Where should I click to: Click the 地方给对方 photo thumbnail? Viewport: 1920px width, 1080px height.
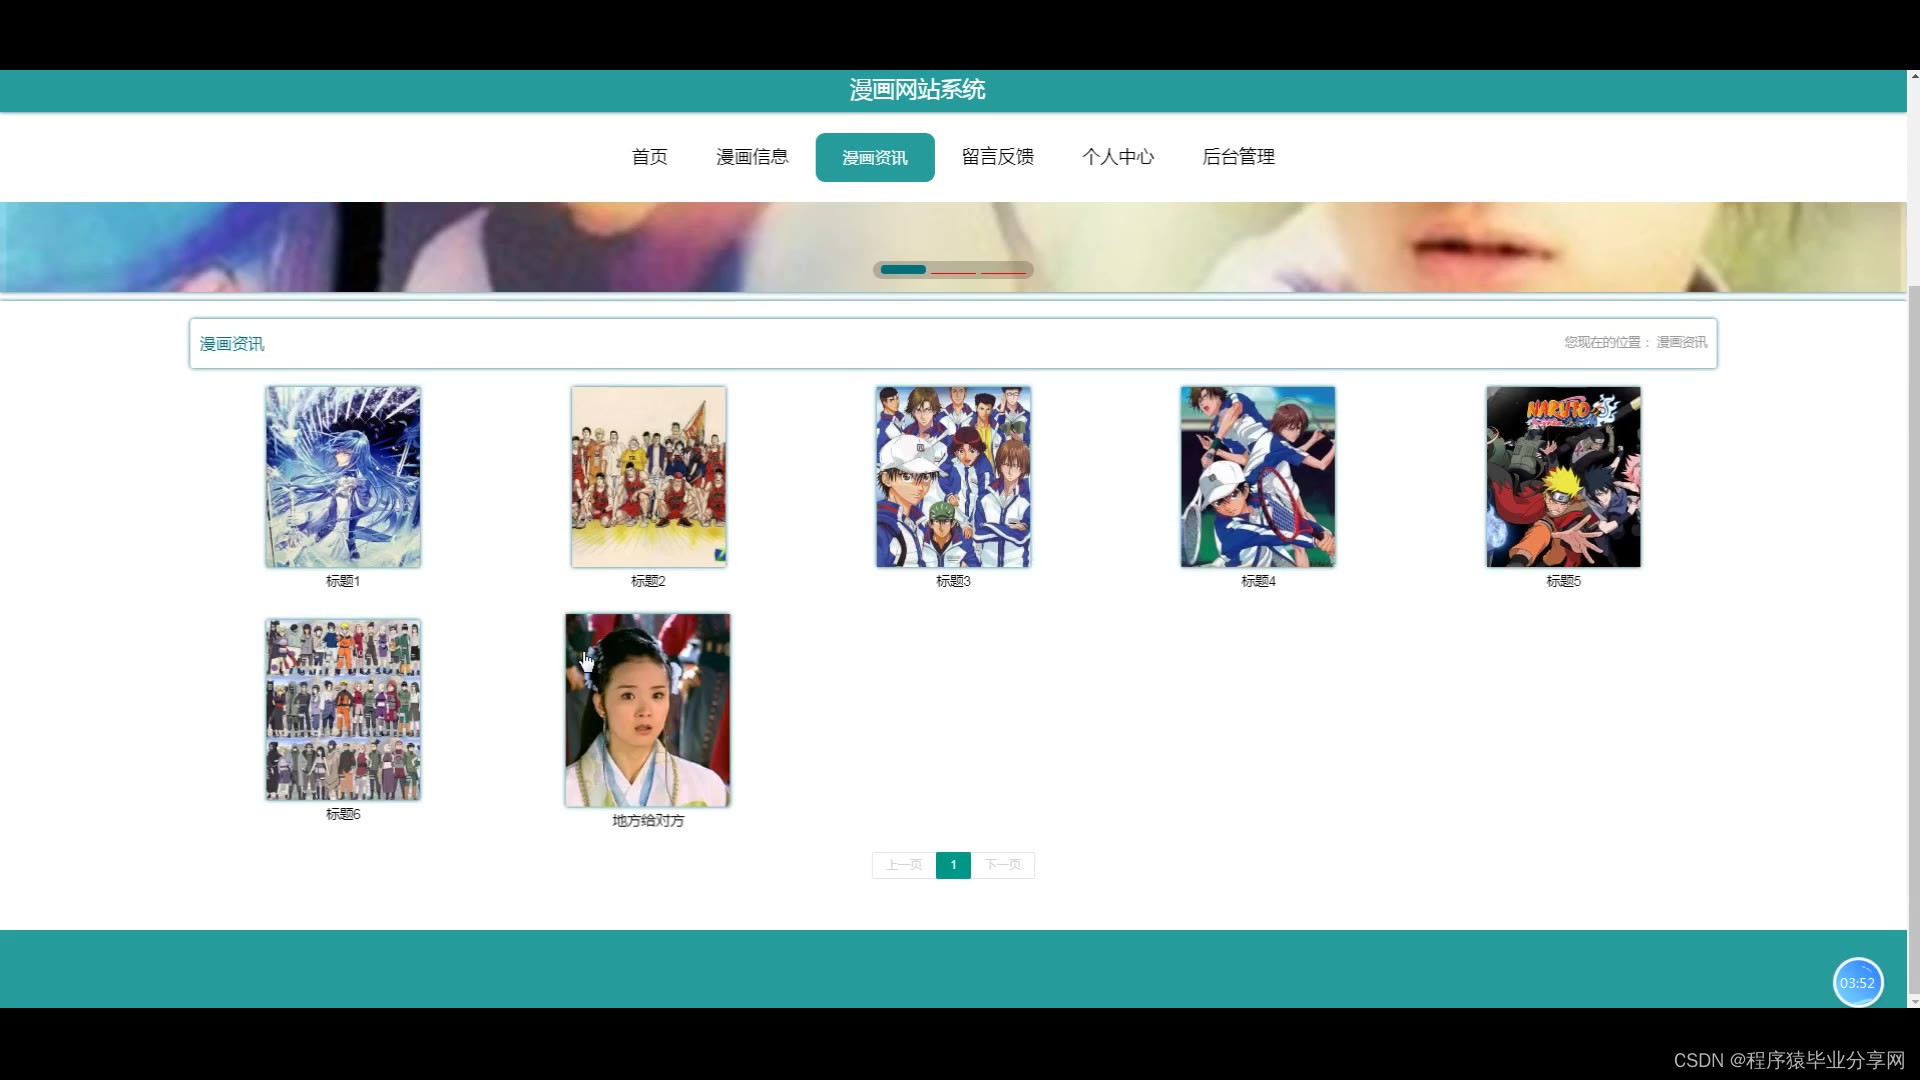[648, 710]
